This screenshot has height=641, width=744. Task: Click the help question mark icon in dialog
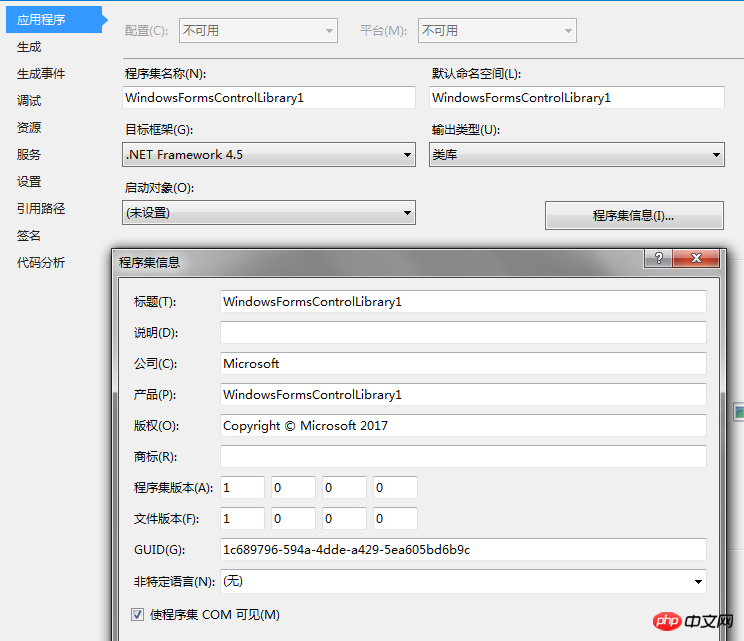(659, 258)
